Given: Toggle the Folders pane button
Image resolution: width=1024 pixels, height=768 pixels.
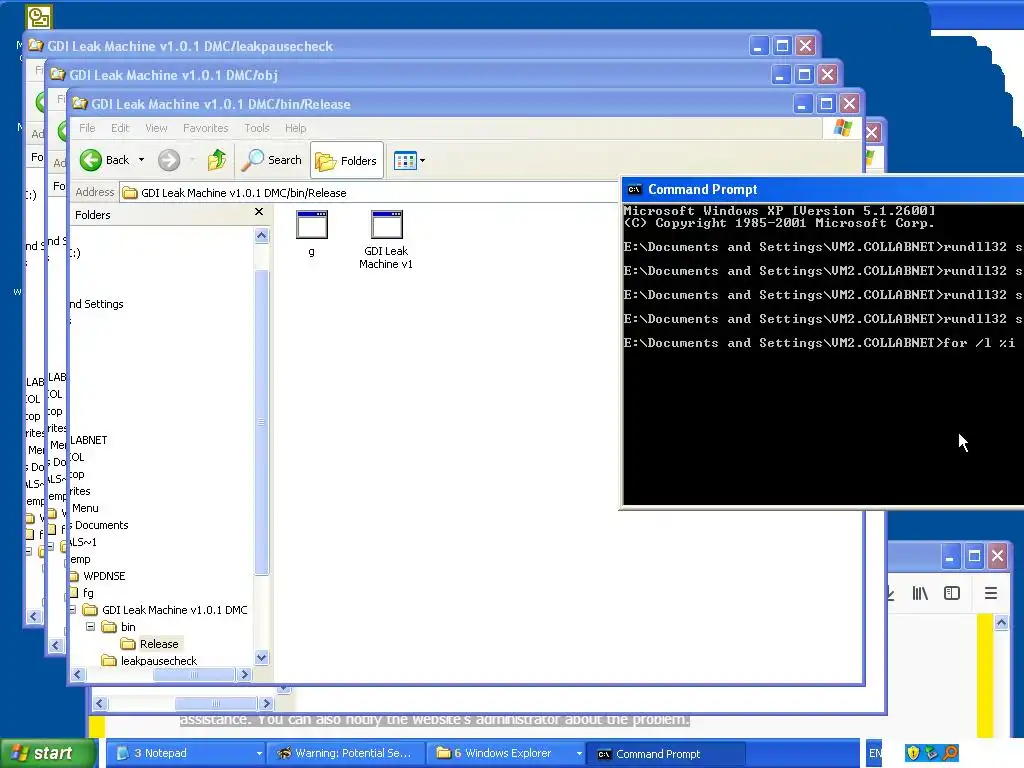Looking at the screenshot, I should coord(346,161).
